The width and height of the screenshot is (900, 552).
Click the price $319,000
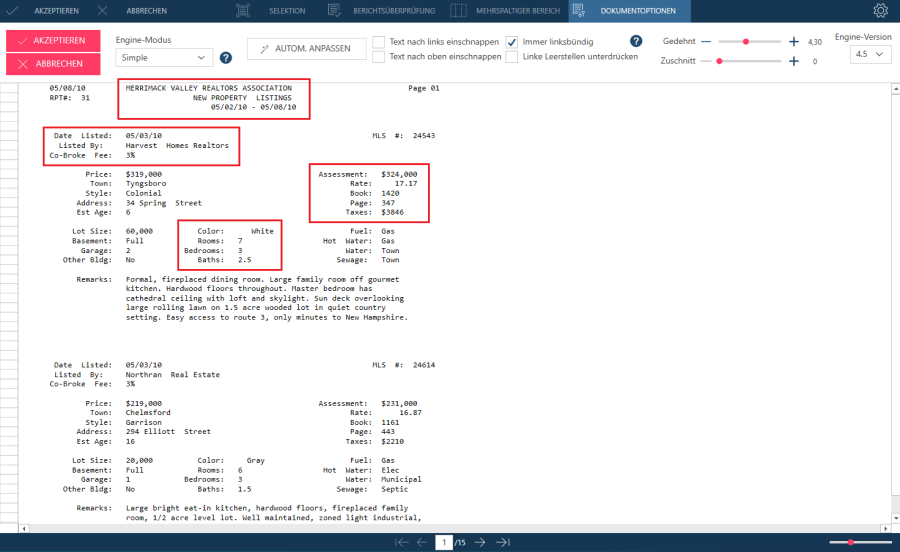tap(143, 174)
